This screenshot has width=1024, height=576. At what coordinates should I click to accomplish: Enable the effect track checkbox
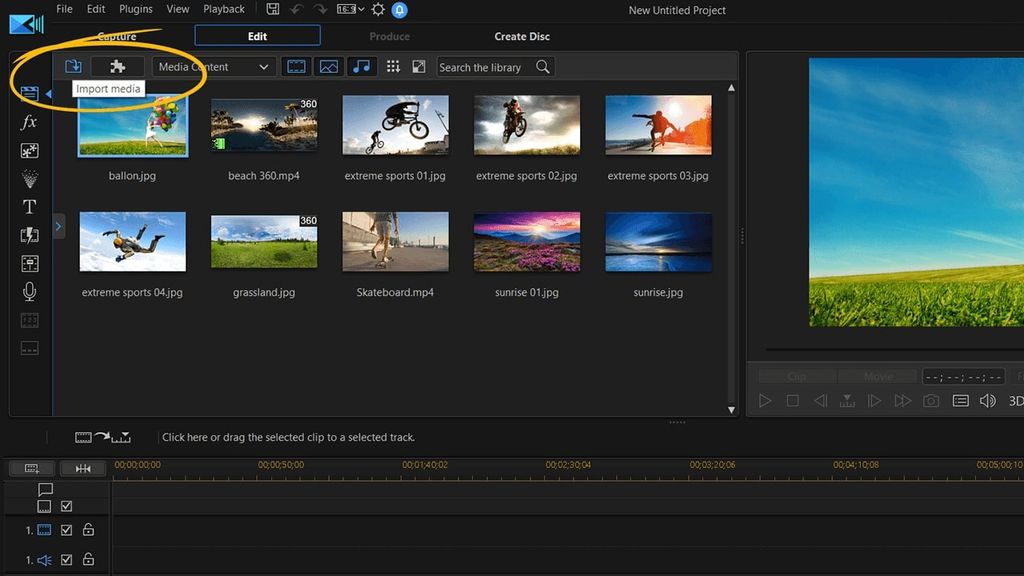point(66,506)
